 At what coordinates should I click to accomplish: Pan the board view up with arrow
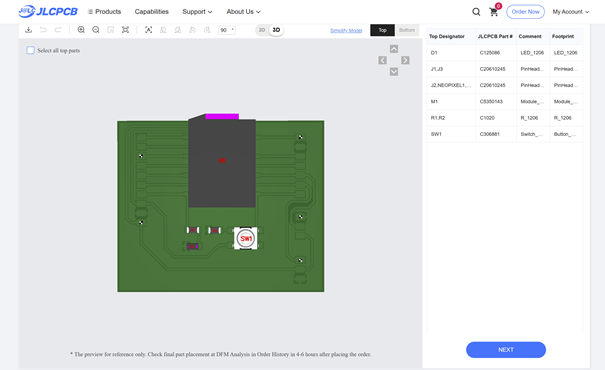coord(394,49)
